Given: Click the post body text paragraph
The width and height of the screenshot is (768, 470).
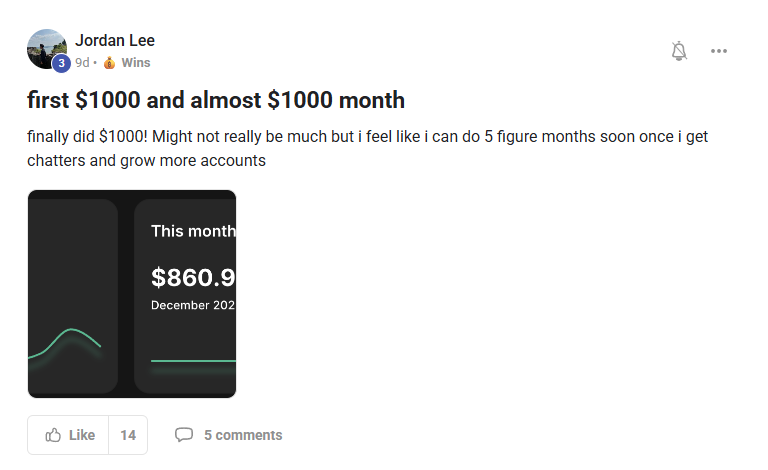Looking at the screenshot, I should [x=366, y=148].
